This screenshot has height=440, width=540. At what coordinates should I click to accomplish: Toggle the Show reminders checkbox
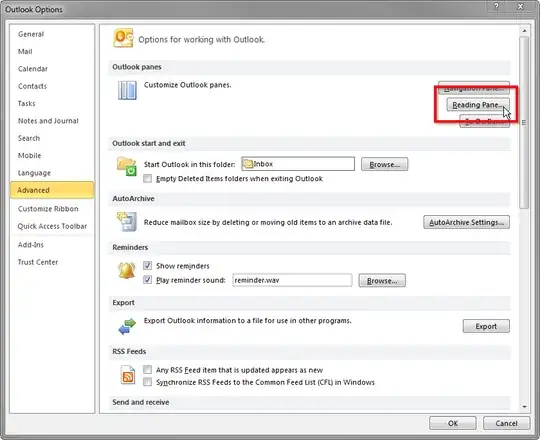click(147, 265)
